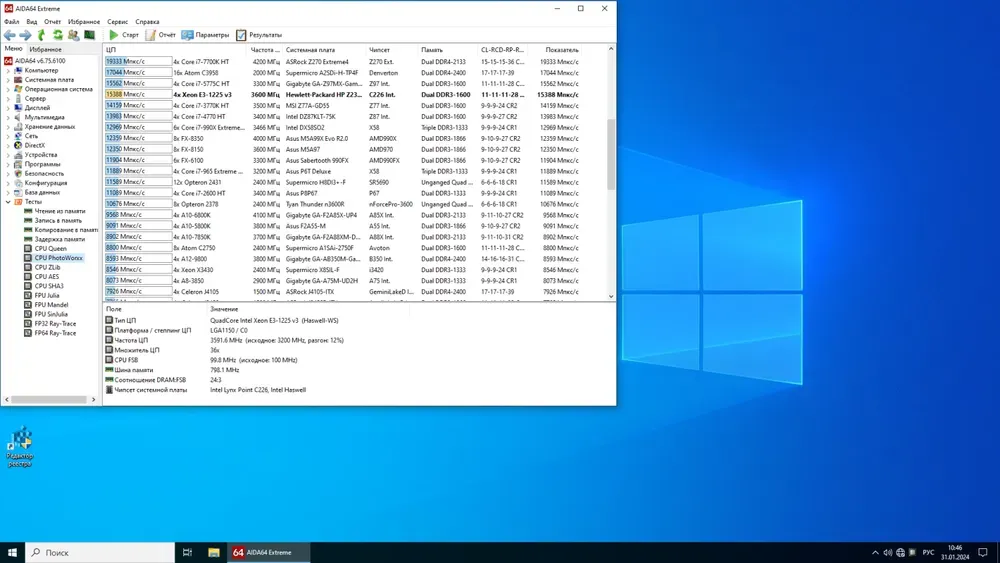Viewport: 1000px width, 563px height.
Task: Click the green Start benchmark button
Action: [124, 35]
